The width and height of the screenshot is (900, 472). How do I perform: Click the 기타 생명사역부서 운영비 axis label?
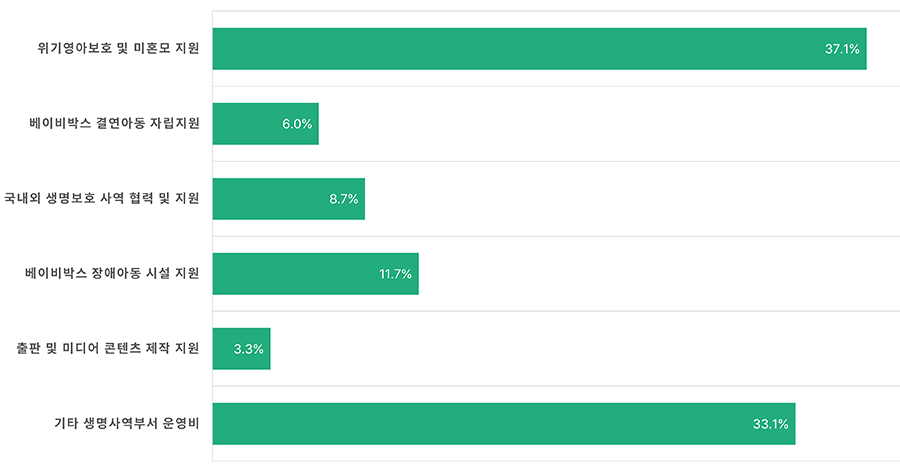(x=127, y=424)
